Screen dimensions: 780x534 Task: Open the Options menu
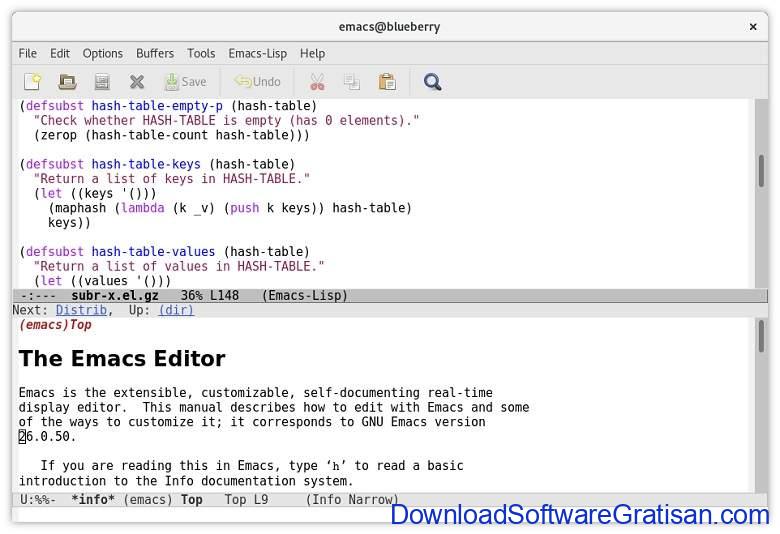click(102, 53)
